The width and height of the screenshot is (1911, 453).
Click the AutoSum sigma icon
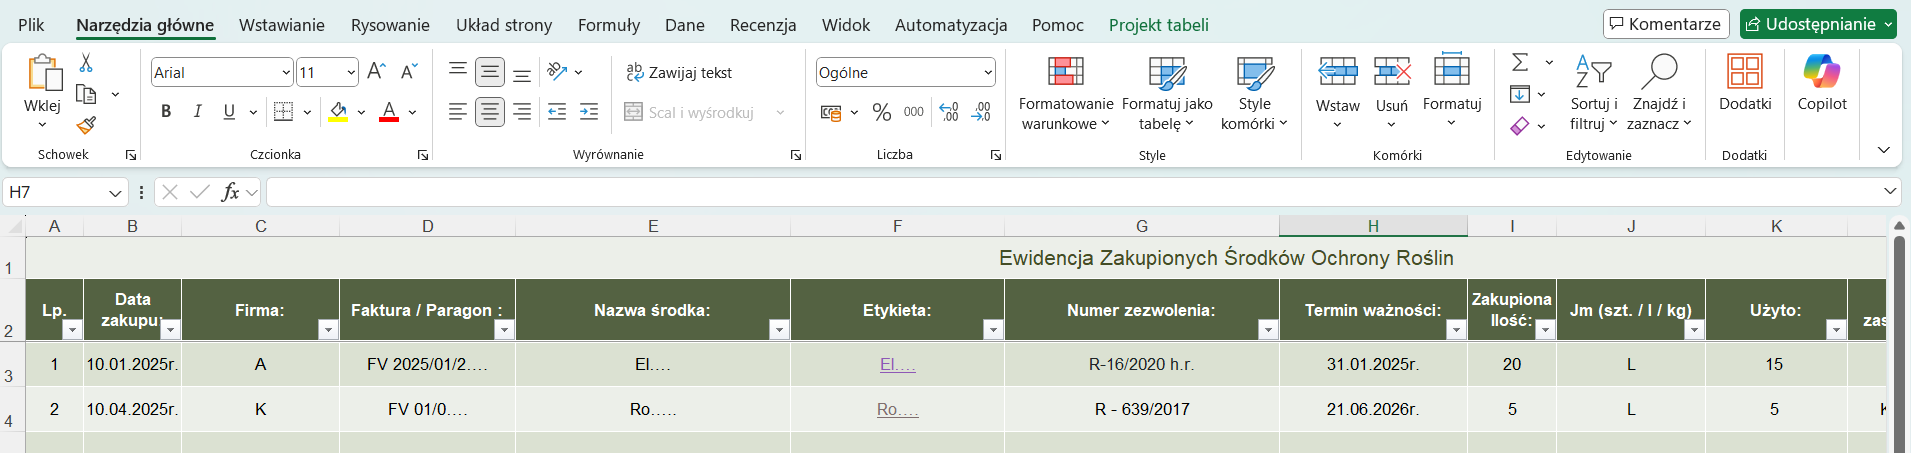1520,62
